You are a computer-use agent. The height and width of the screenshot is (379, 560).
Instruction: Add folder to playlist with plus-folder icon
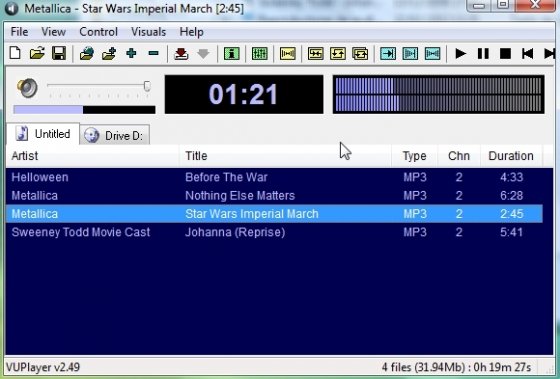click(109, 54)
